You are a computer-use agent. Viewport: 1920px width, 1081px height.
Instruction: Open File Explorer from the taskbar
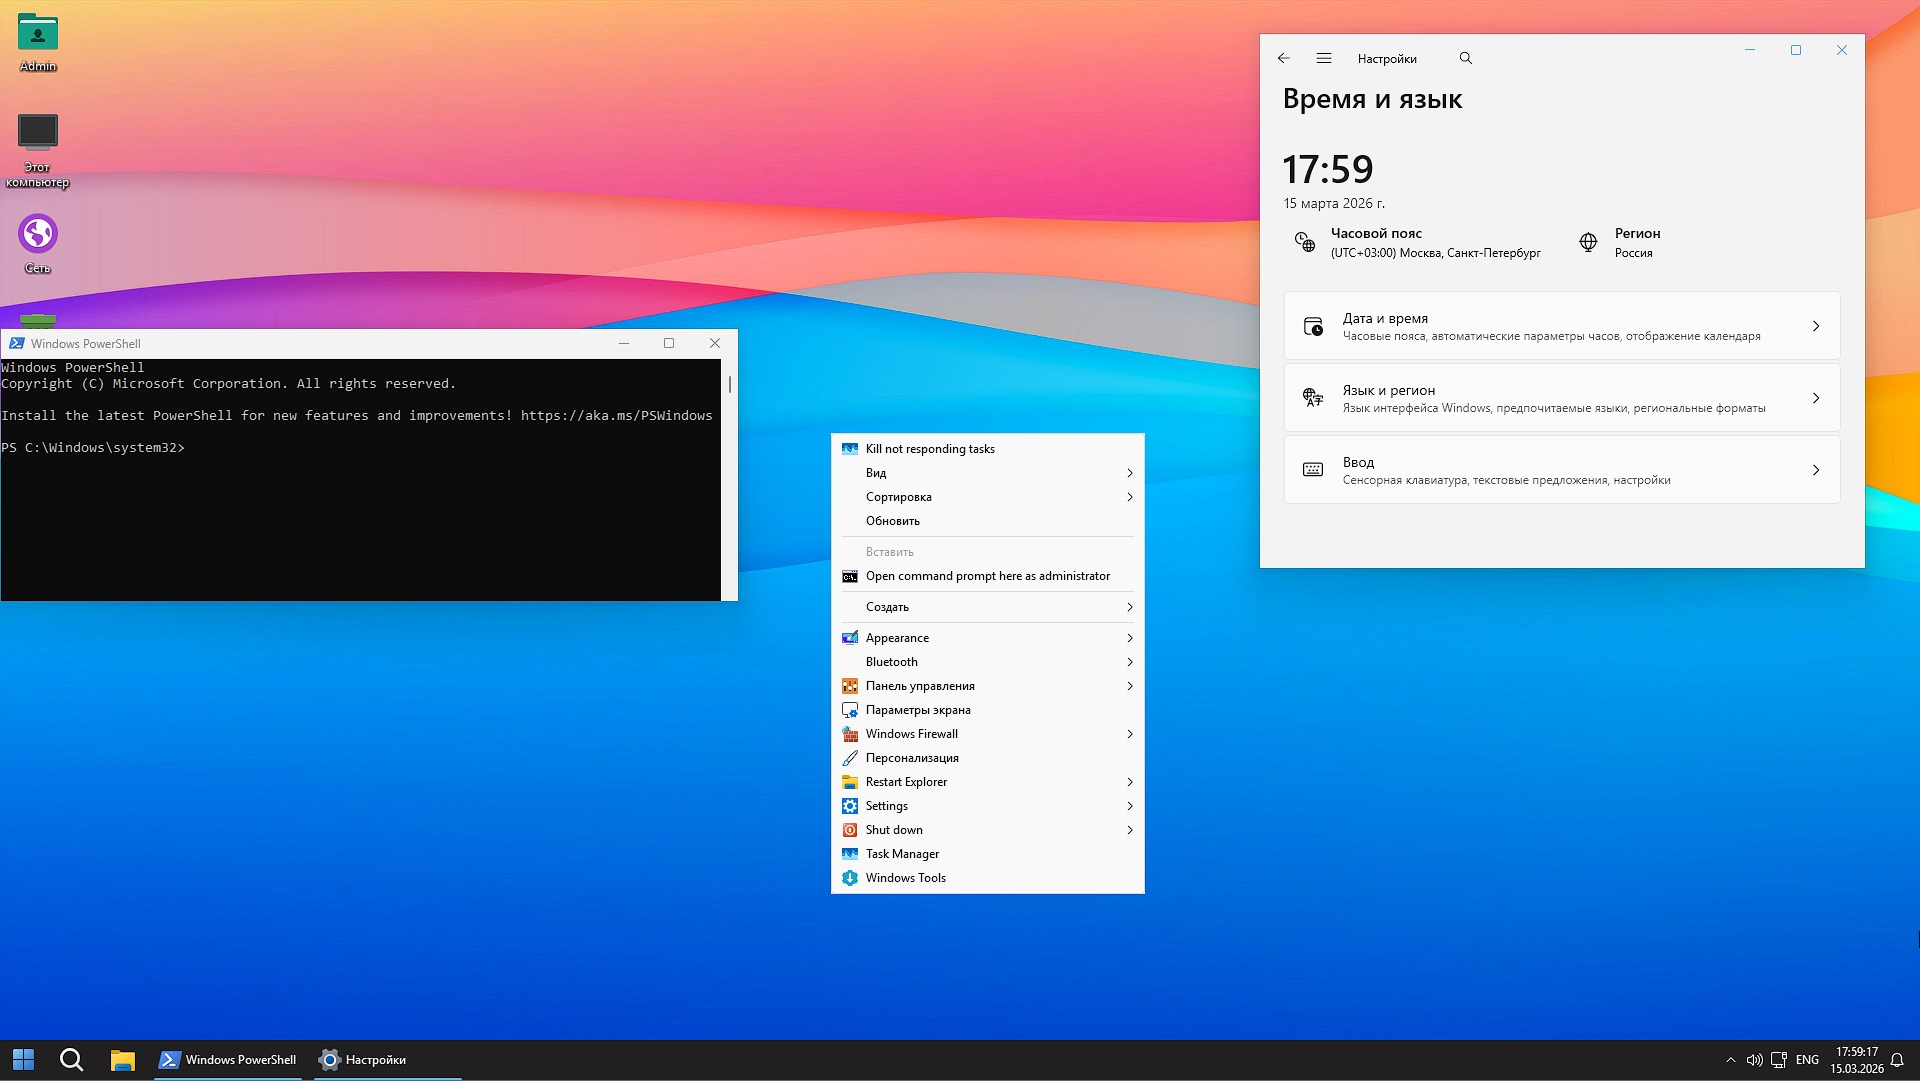[122, 1059]
